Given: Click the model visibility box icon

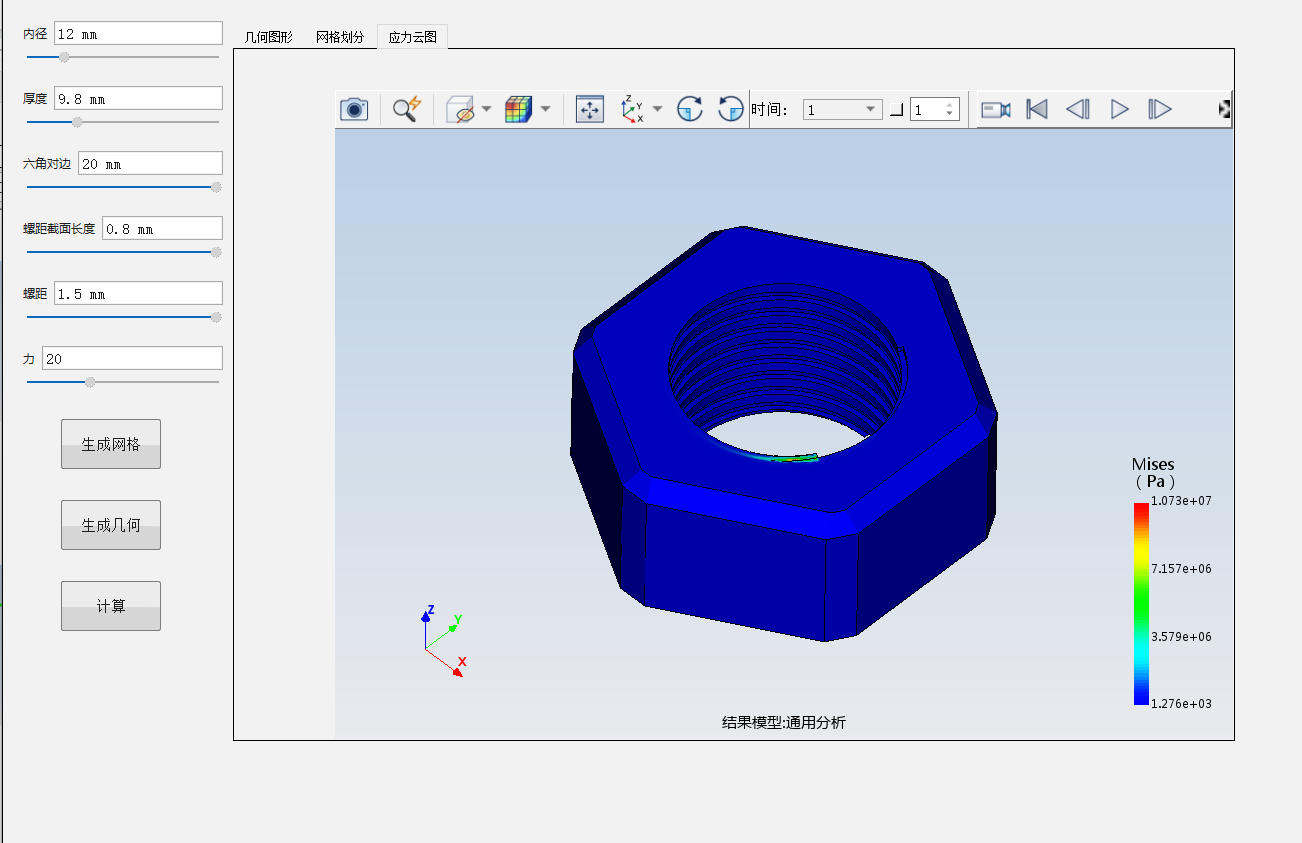Looking at the screenshot, I should (x=460, y=109).
